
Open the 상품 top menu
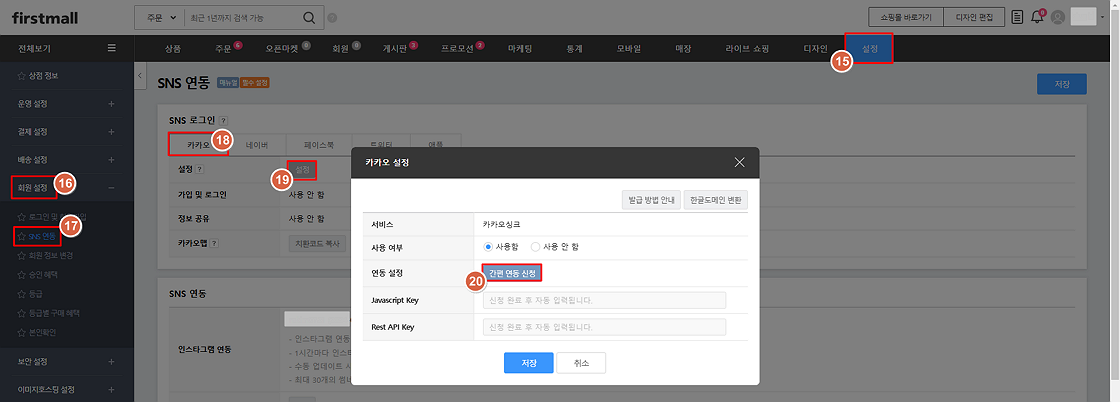[172, 49]
